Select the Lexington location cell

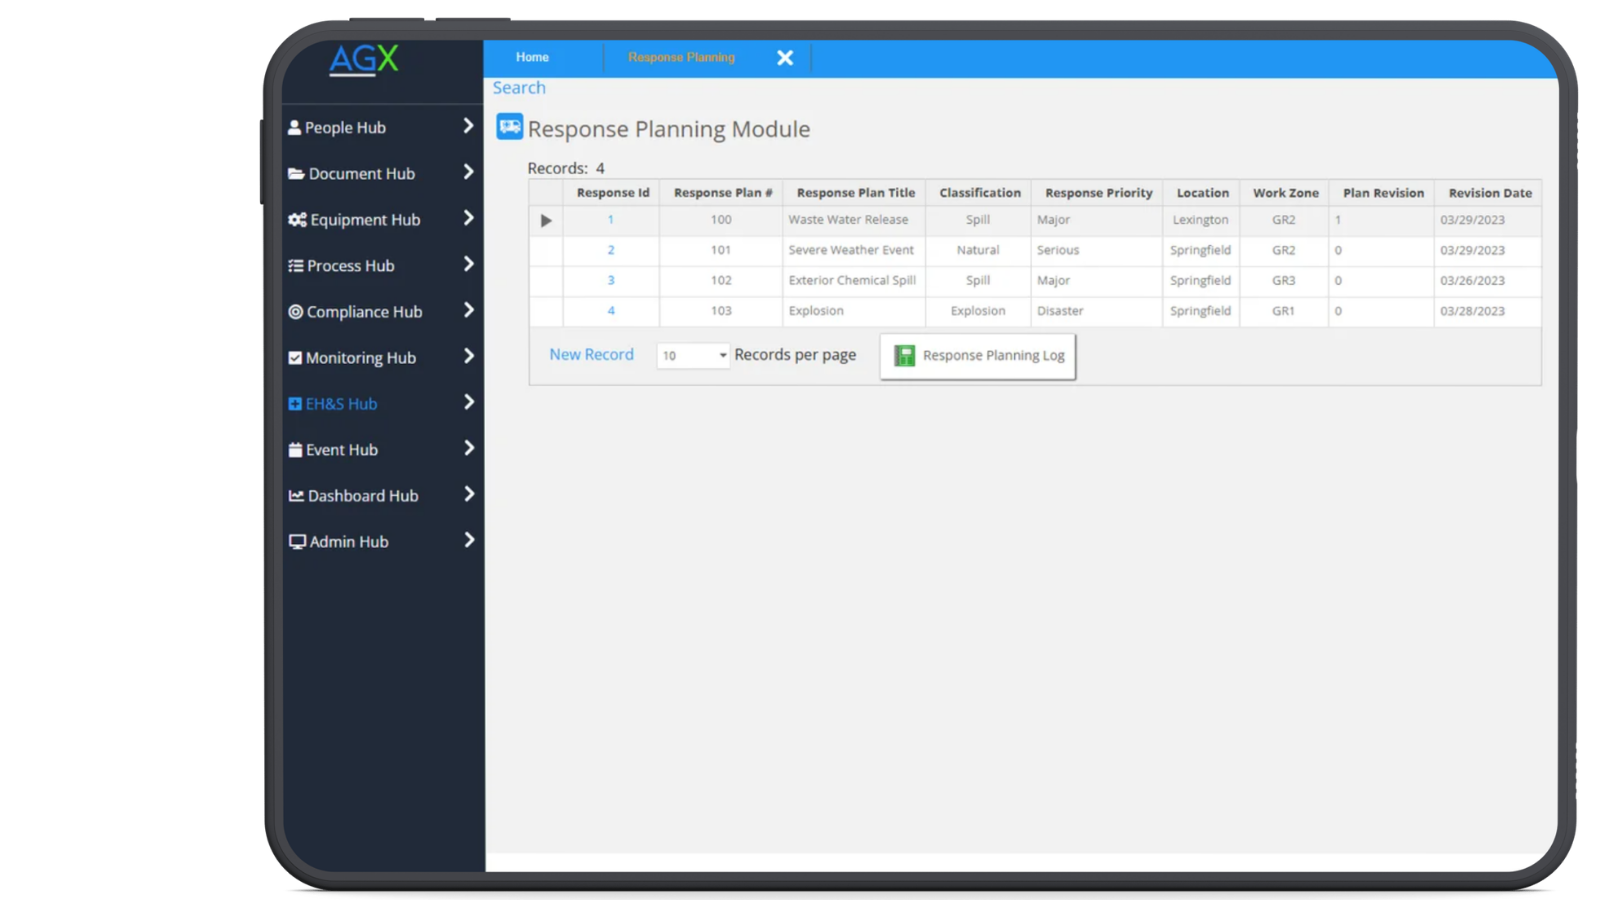[1201, 220]
